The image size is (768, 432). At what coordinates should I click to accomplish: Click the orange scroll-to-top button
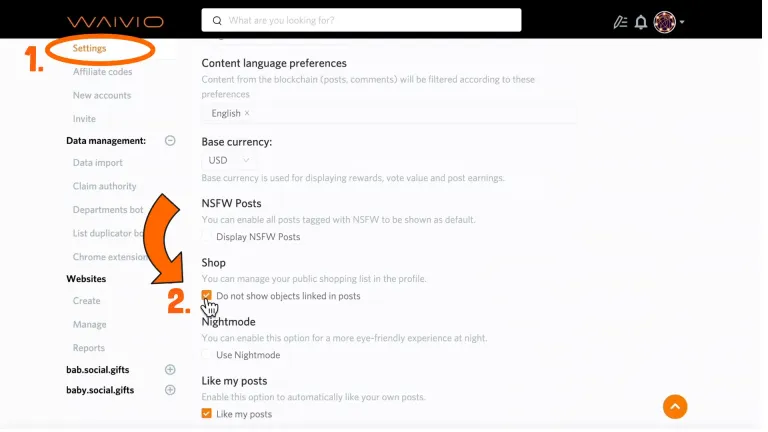click(675, 407)
